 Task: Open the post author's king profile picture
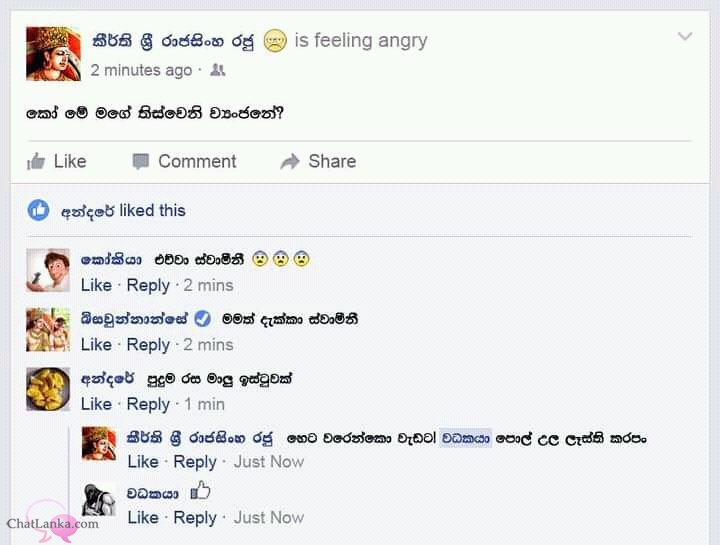[x=53, y=54]
